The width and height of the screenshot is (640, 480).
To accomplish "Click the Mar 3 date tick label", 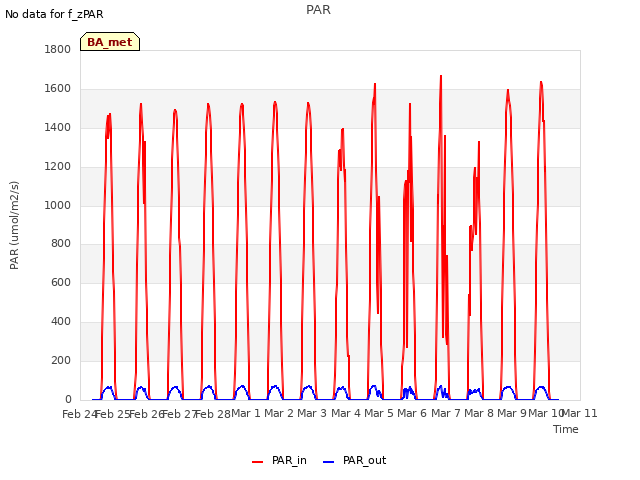I will click(312, 413).
